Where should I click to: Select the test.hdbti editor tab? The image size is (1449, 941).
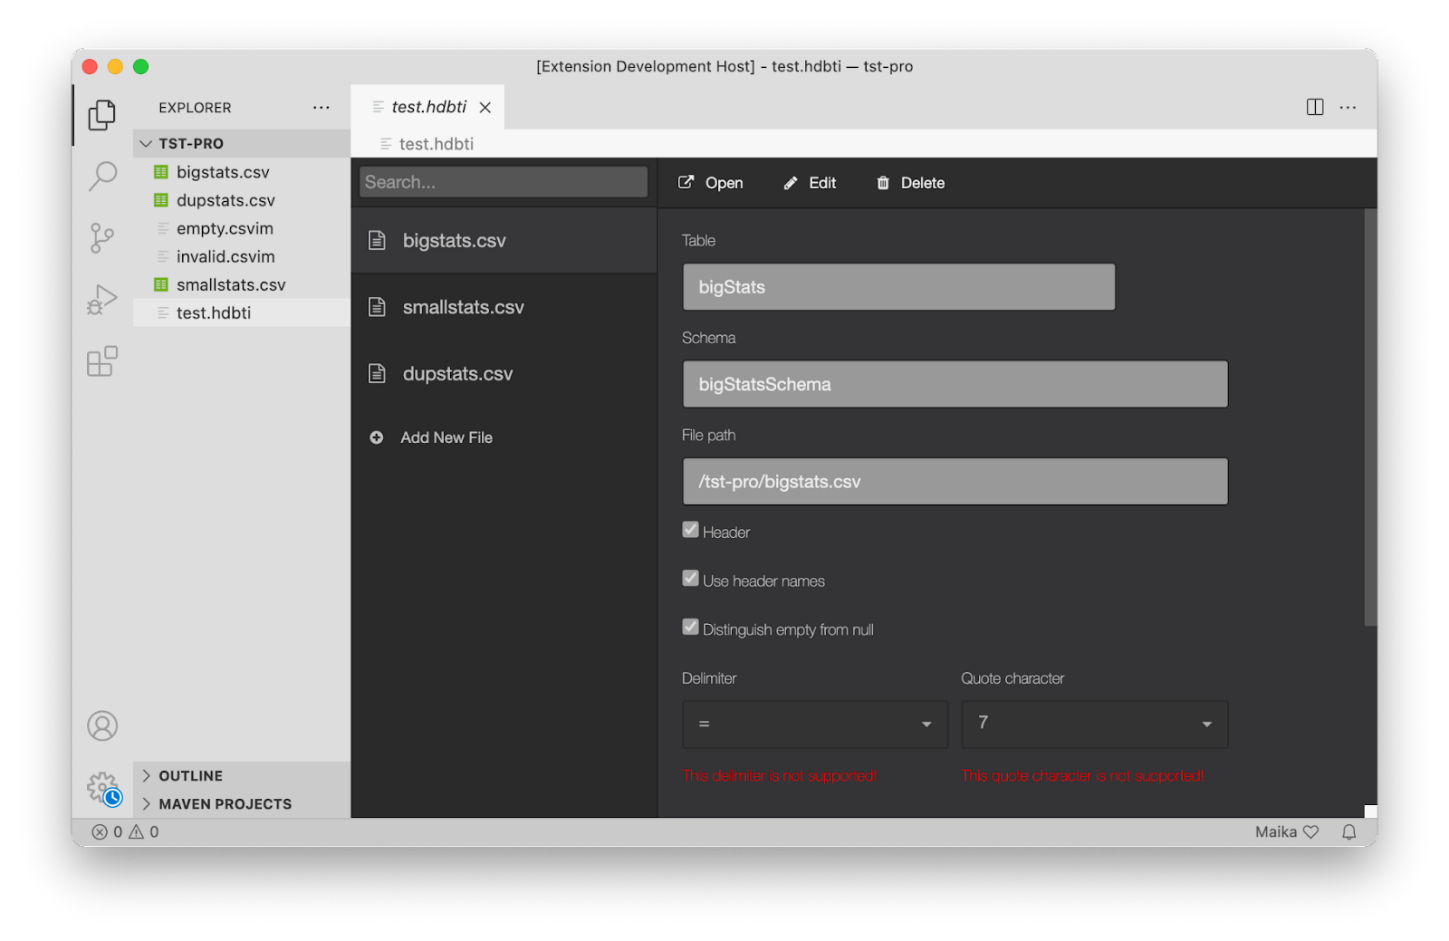pos(428,107)
